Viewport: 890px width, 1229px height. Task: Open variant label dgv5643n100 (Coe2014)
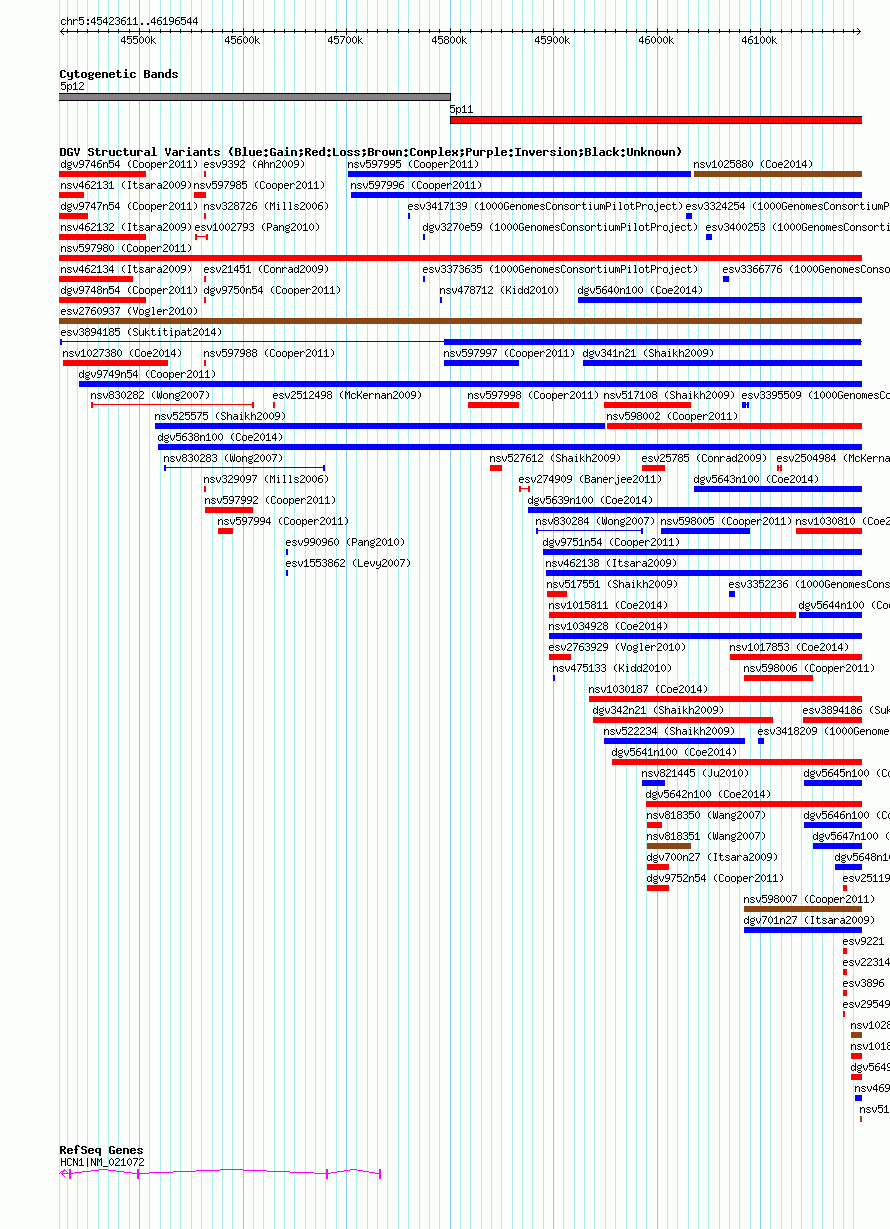click(x=756, y=479)
